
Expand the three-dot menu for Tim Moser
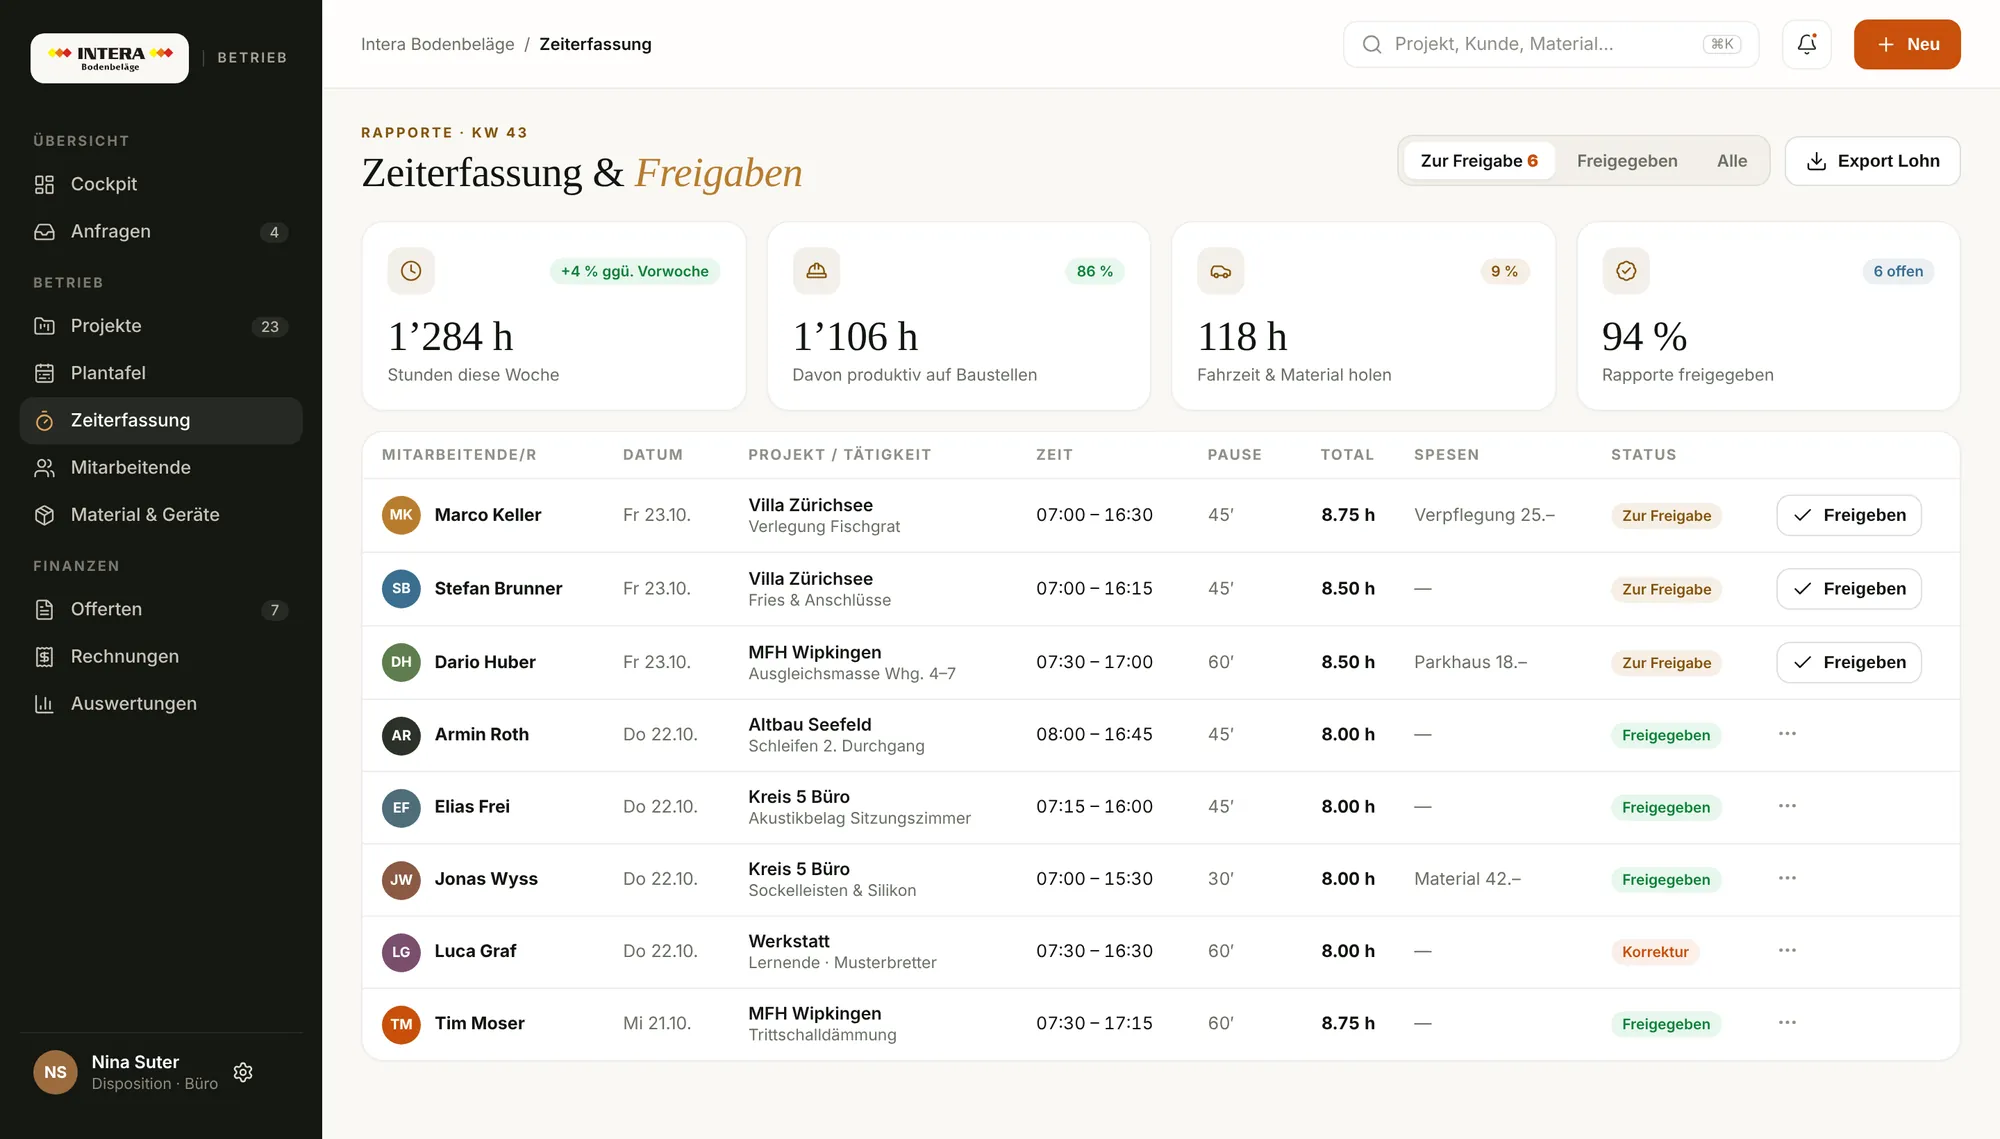click(1787, 1023)
